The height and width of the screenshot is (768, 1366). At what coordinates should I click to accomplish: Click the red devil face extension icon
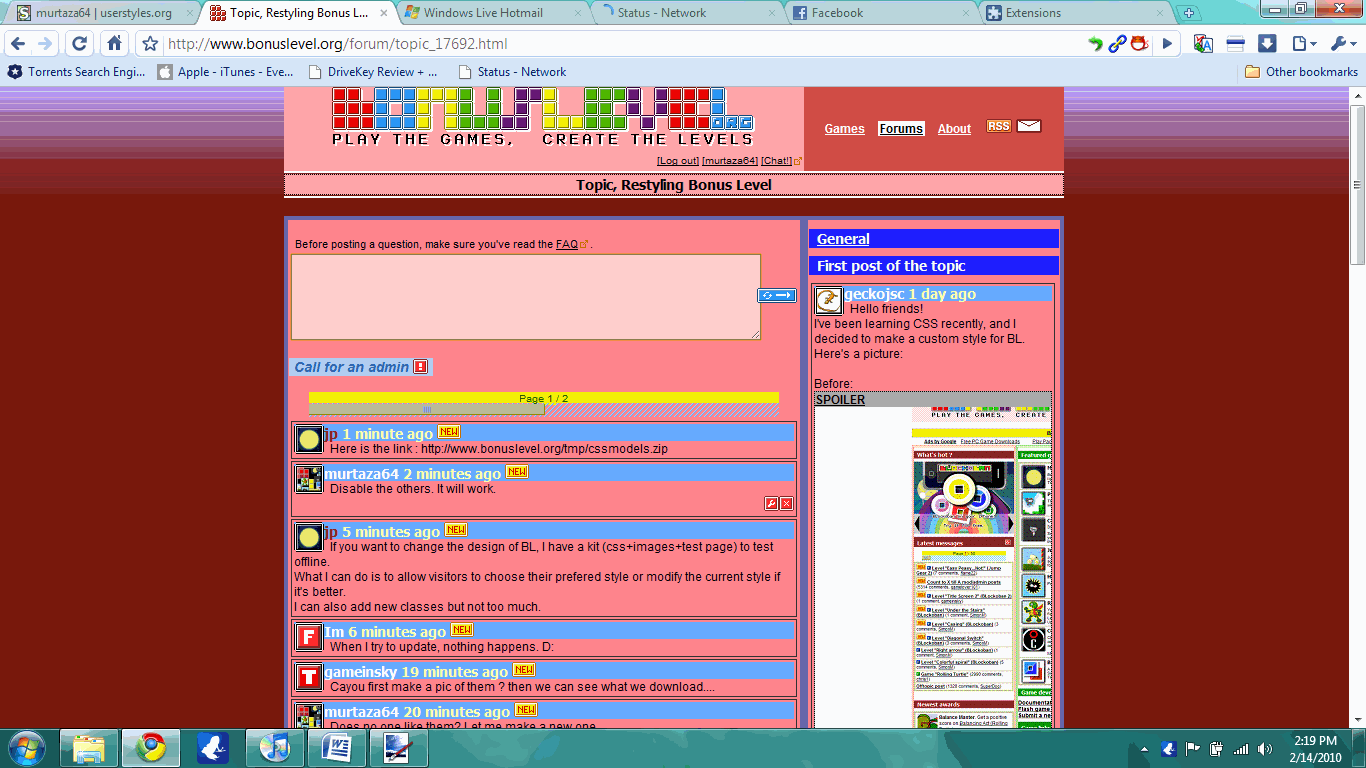click(x=1139, y=44)
